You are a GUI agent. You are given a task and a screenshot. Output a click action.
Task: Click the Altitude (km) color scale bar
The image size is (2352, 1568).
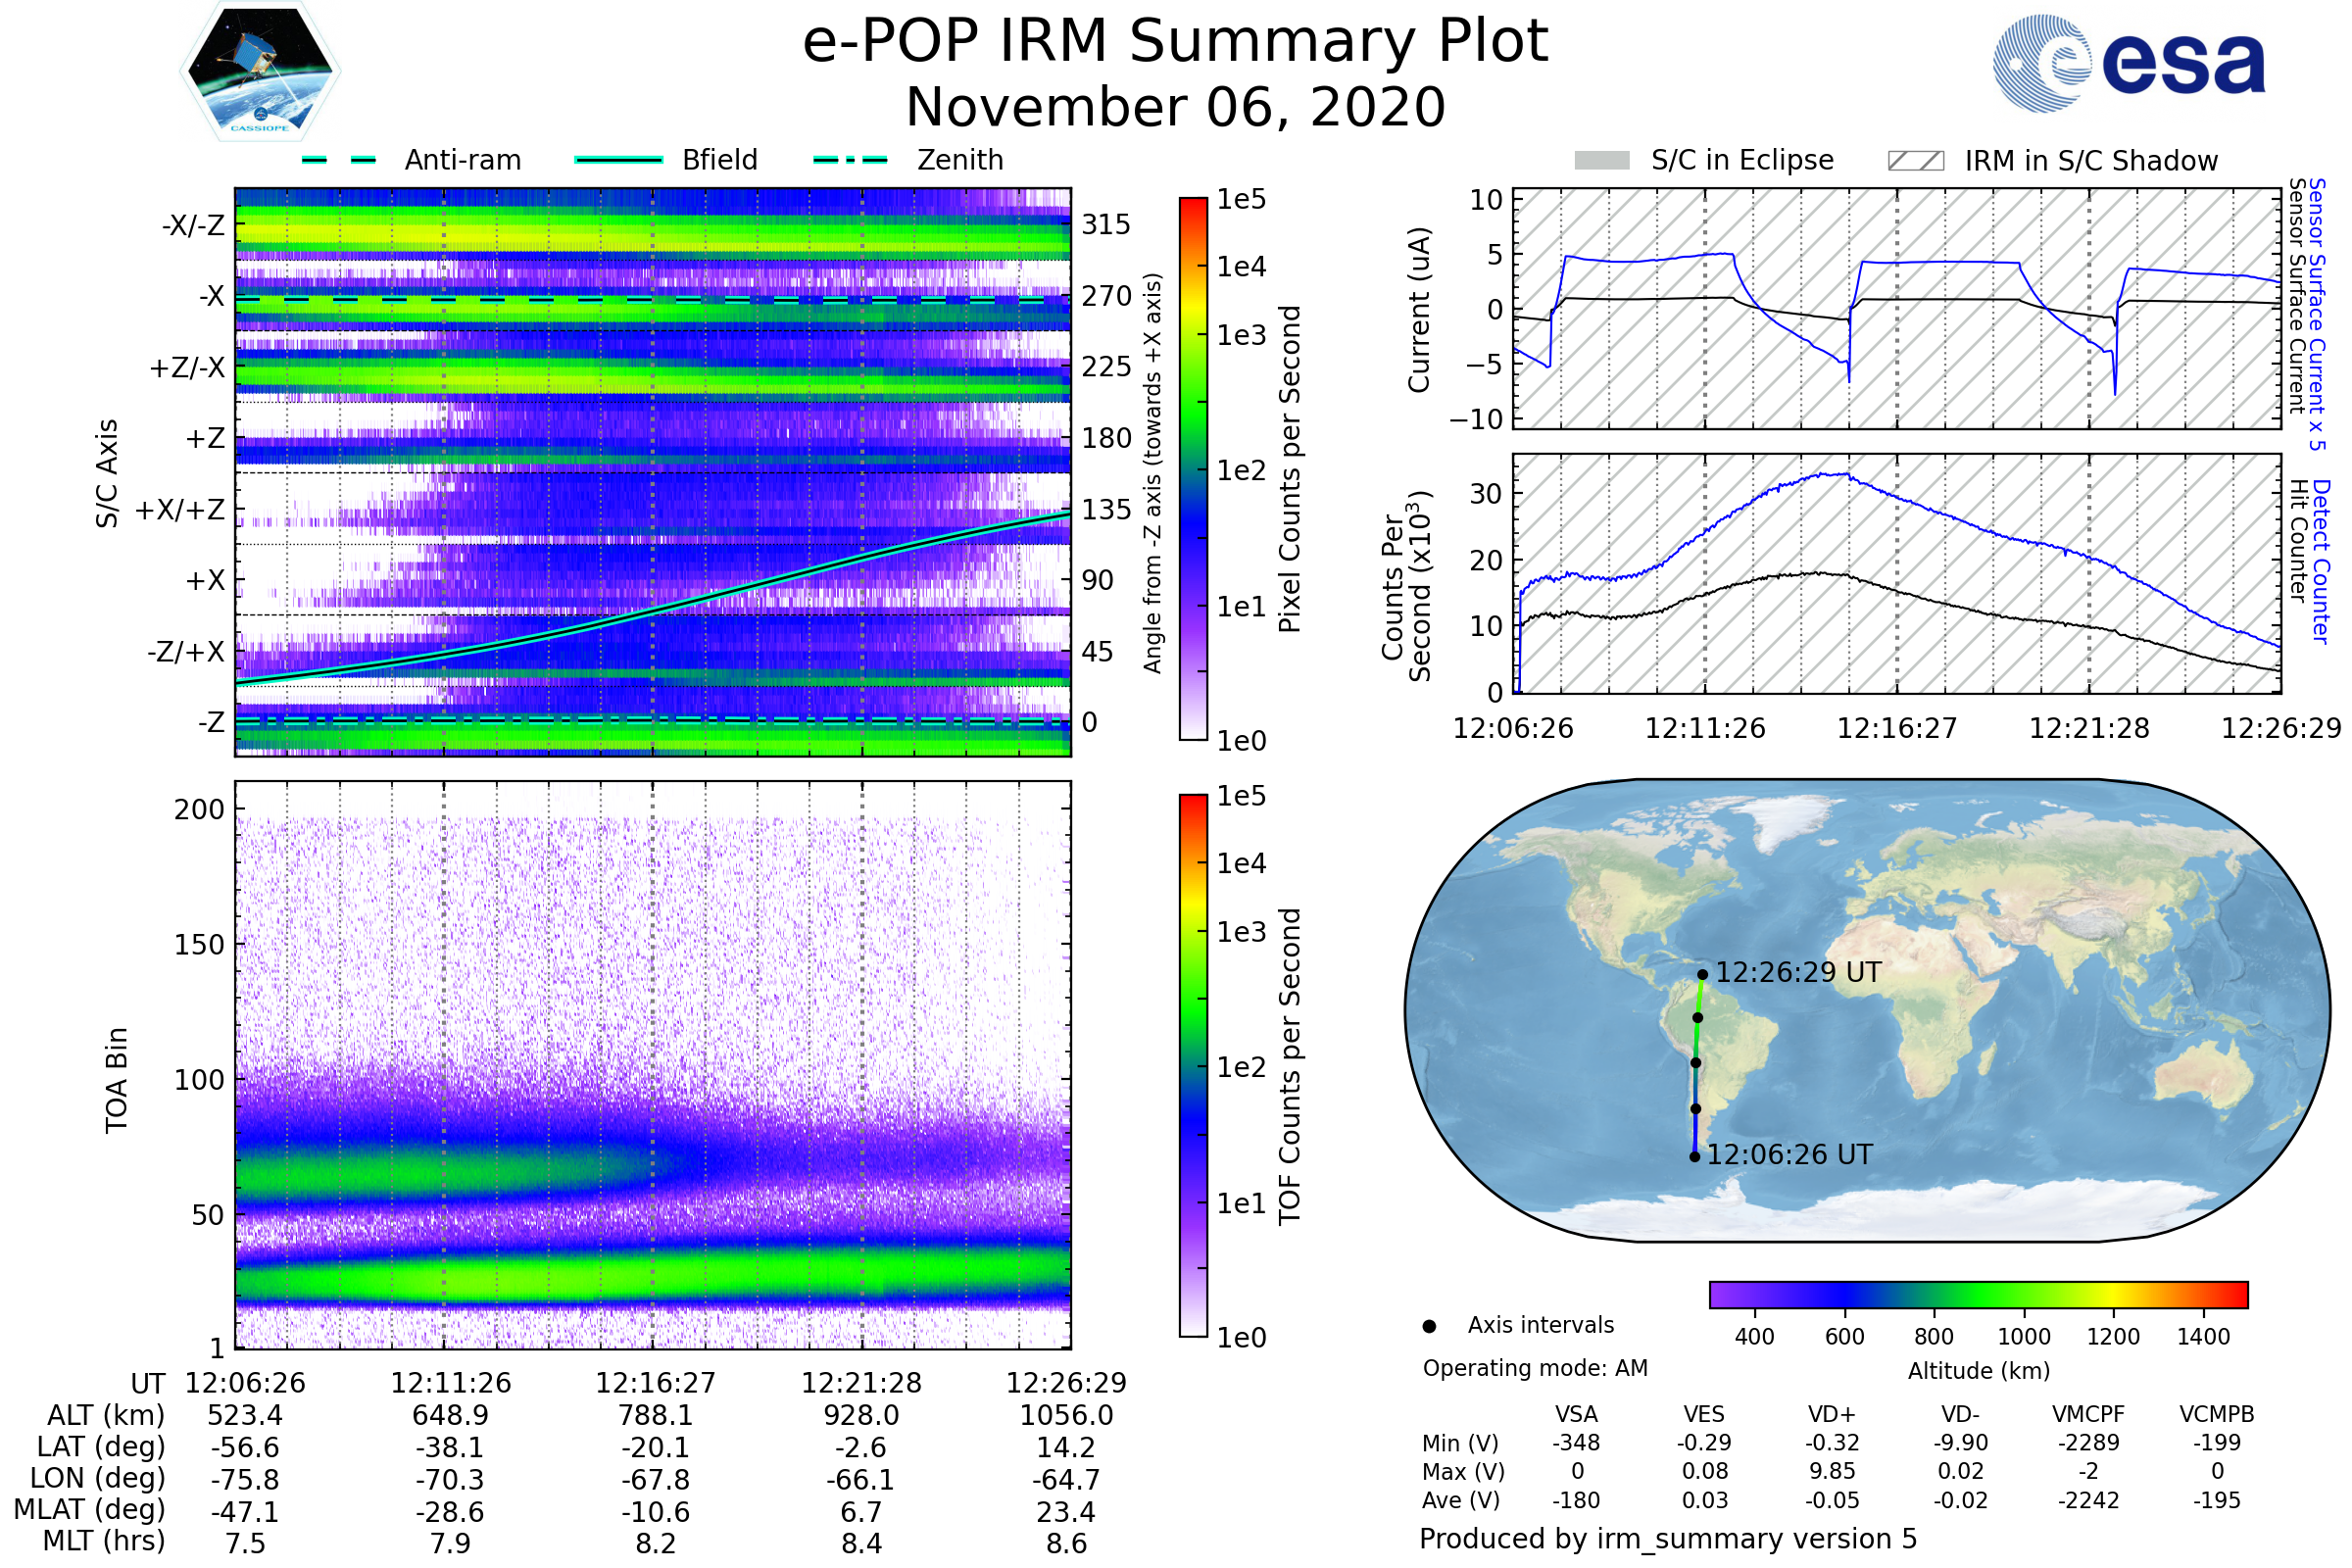coord(1978,1294)
